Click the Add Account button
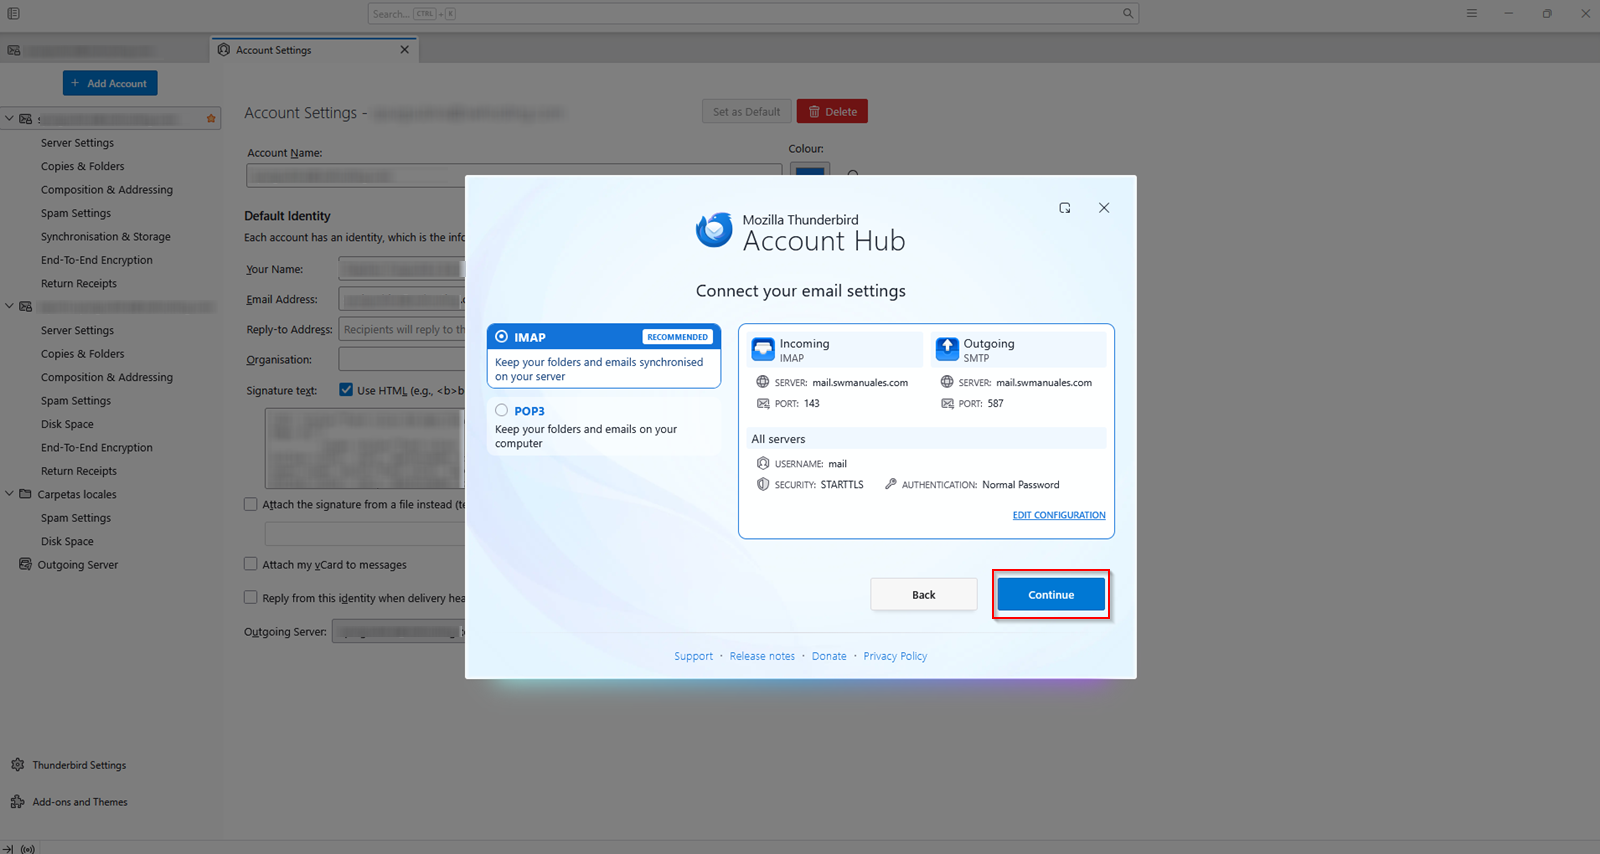This screenshot has height=854, width=1600. (x=110, y=83)
